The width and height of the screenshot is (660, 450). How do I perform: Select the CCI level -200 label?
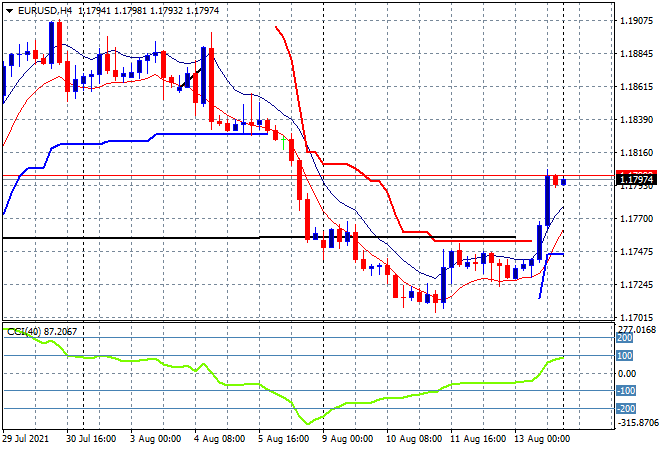tap(626, 409)
